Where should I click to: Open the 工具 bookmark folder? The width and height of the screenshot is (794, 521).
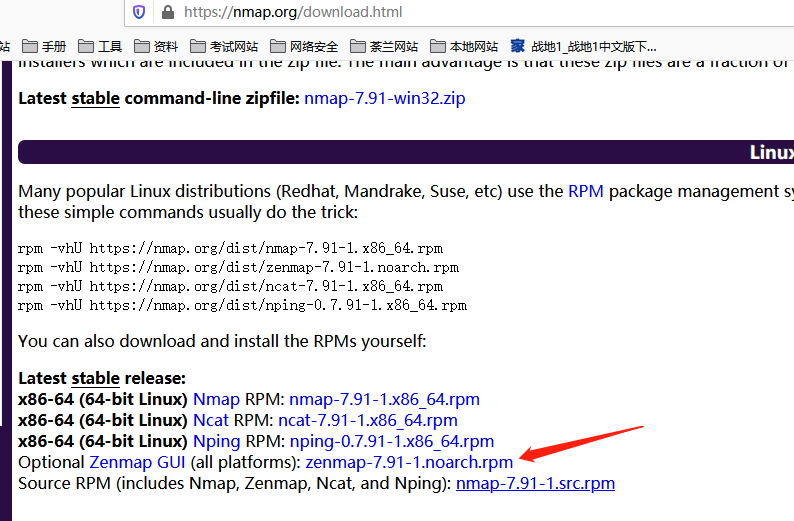tap(100, 47)
